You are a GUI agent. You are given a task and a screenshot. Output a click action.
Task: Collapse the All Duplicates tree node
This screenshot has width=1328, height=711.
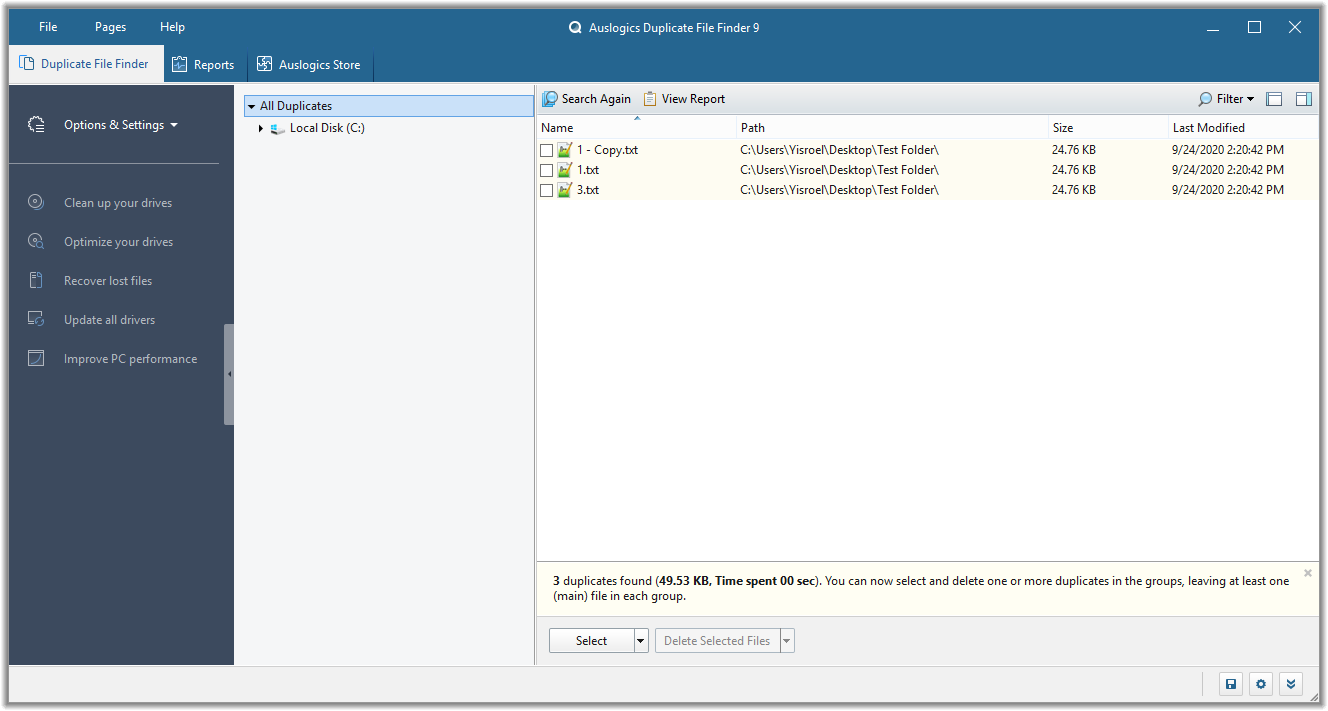(252, 106)
